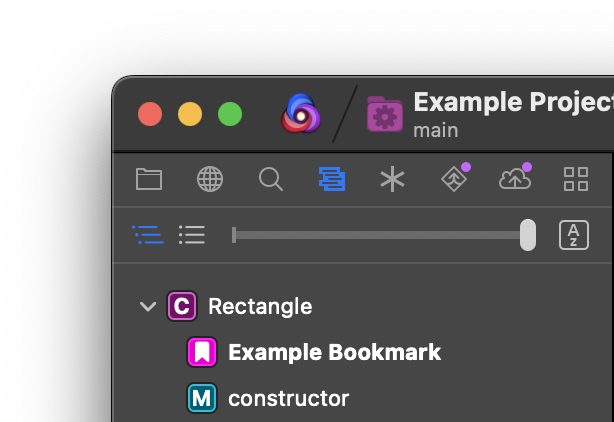
Task: Switch to hierarchical indented list view
Action: pyautogui.click(x=148, y=234)
